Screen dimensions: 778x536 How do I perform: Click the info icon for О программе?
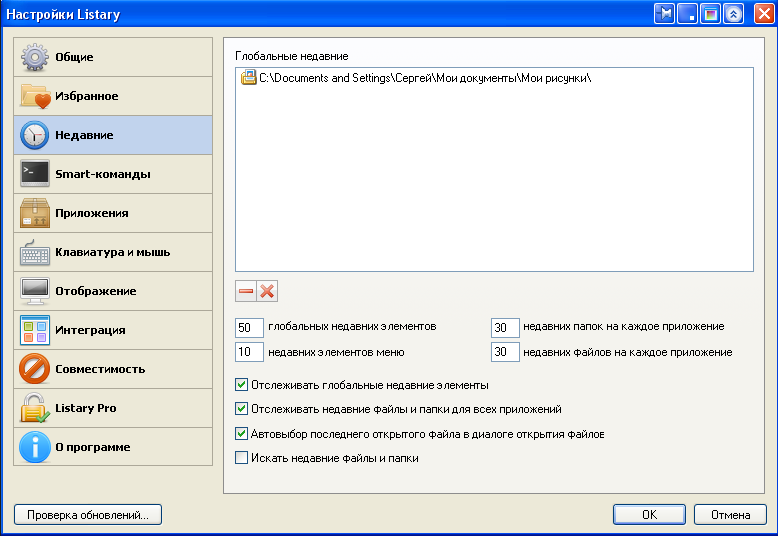tap(35, 447)
